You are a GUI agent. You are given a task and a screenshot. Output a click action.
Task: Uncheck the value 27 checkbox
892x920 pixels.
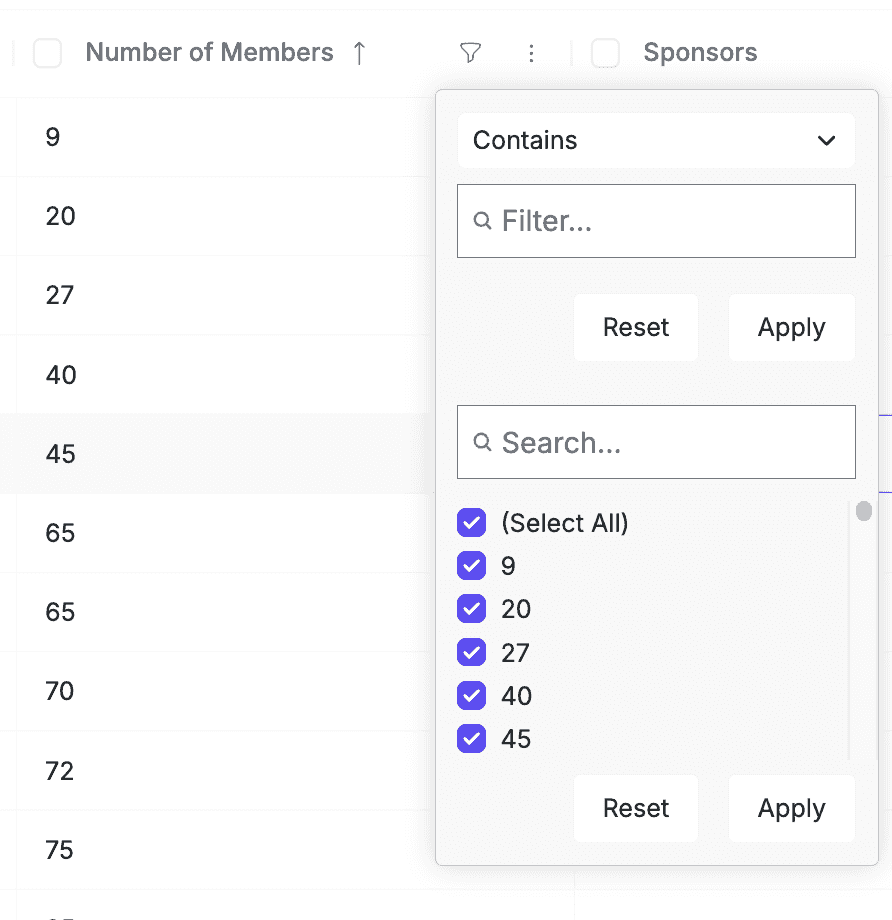(x=471, y=653)
